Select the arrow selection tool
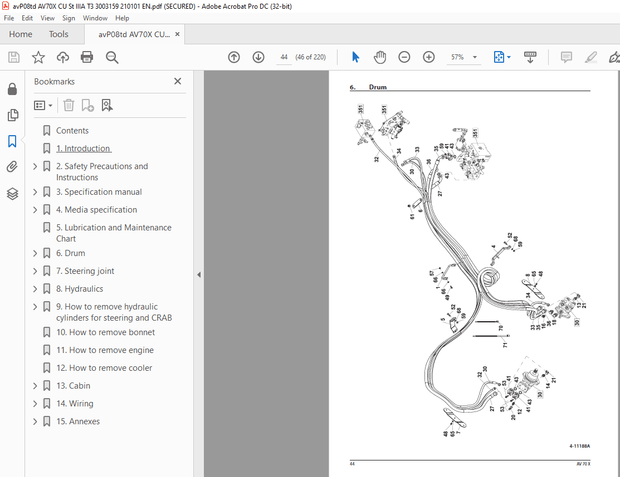 coord(355,57)
